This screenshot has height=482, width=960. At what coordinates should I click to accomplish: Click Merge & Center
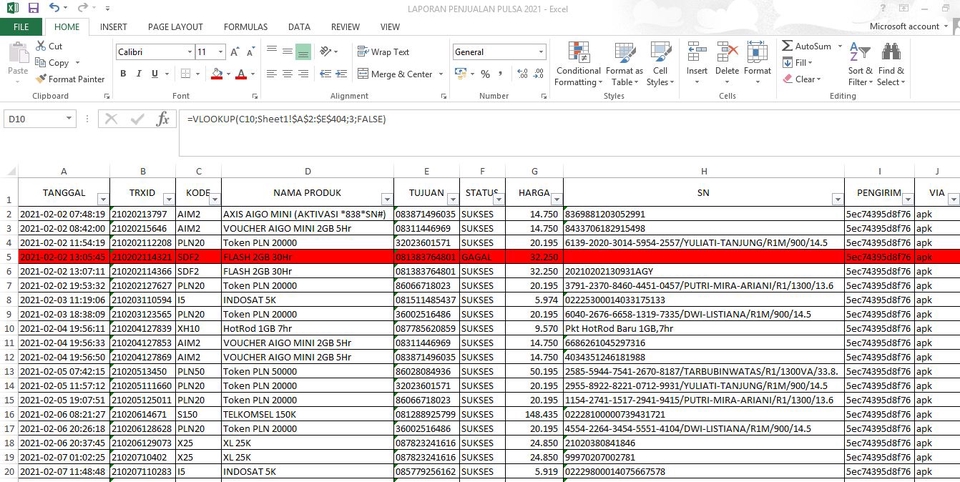(x=396, y=74)
